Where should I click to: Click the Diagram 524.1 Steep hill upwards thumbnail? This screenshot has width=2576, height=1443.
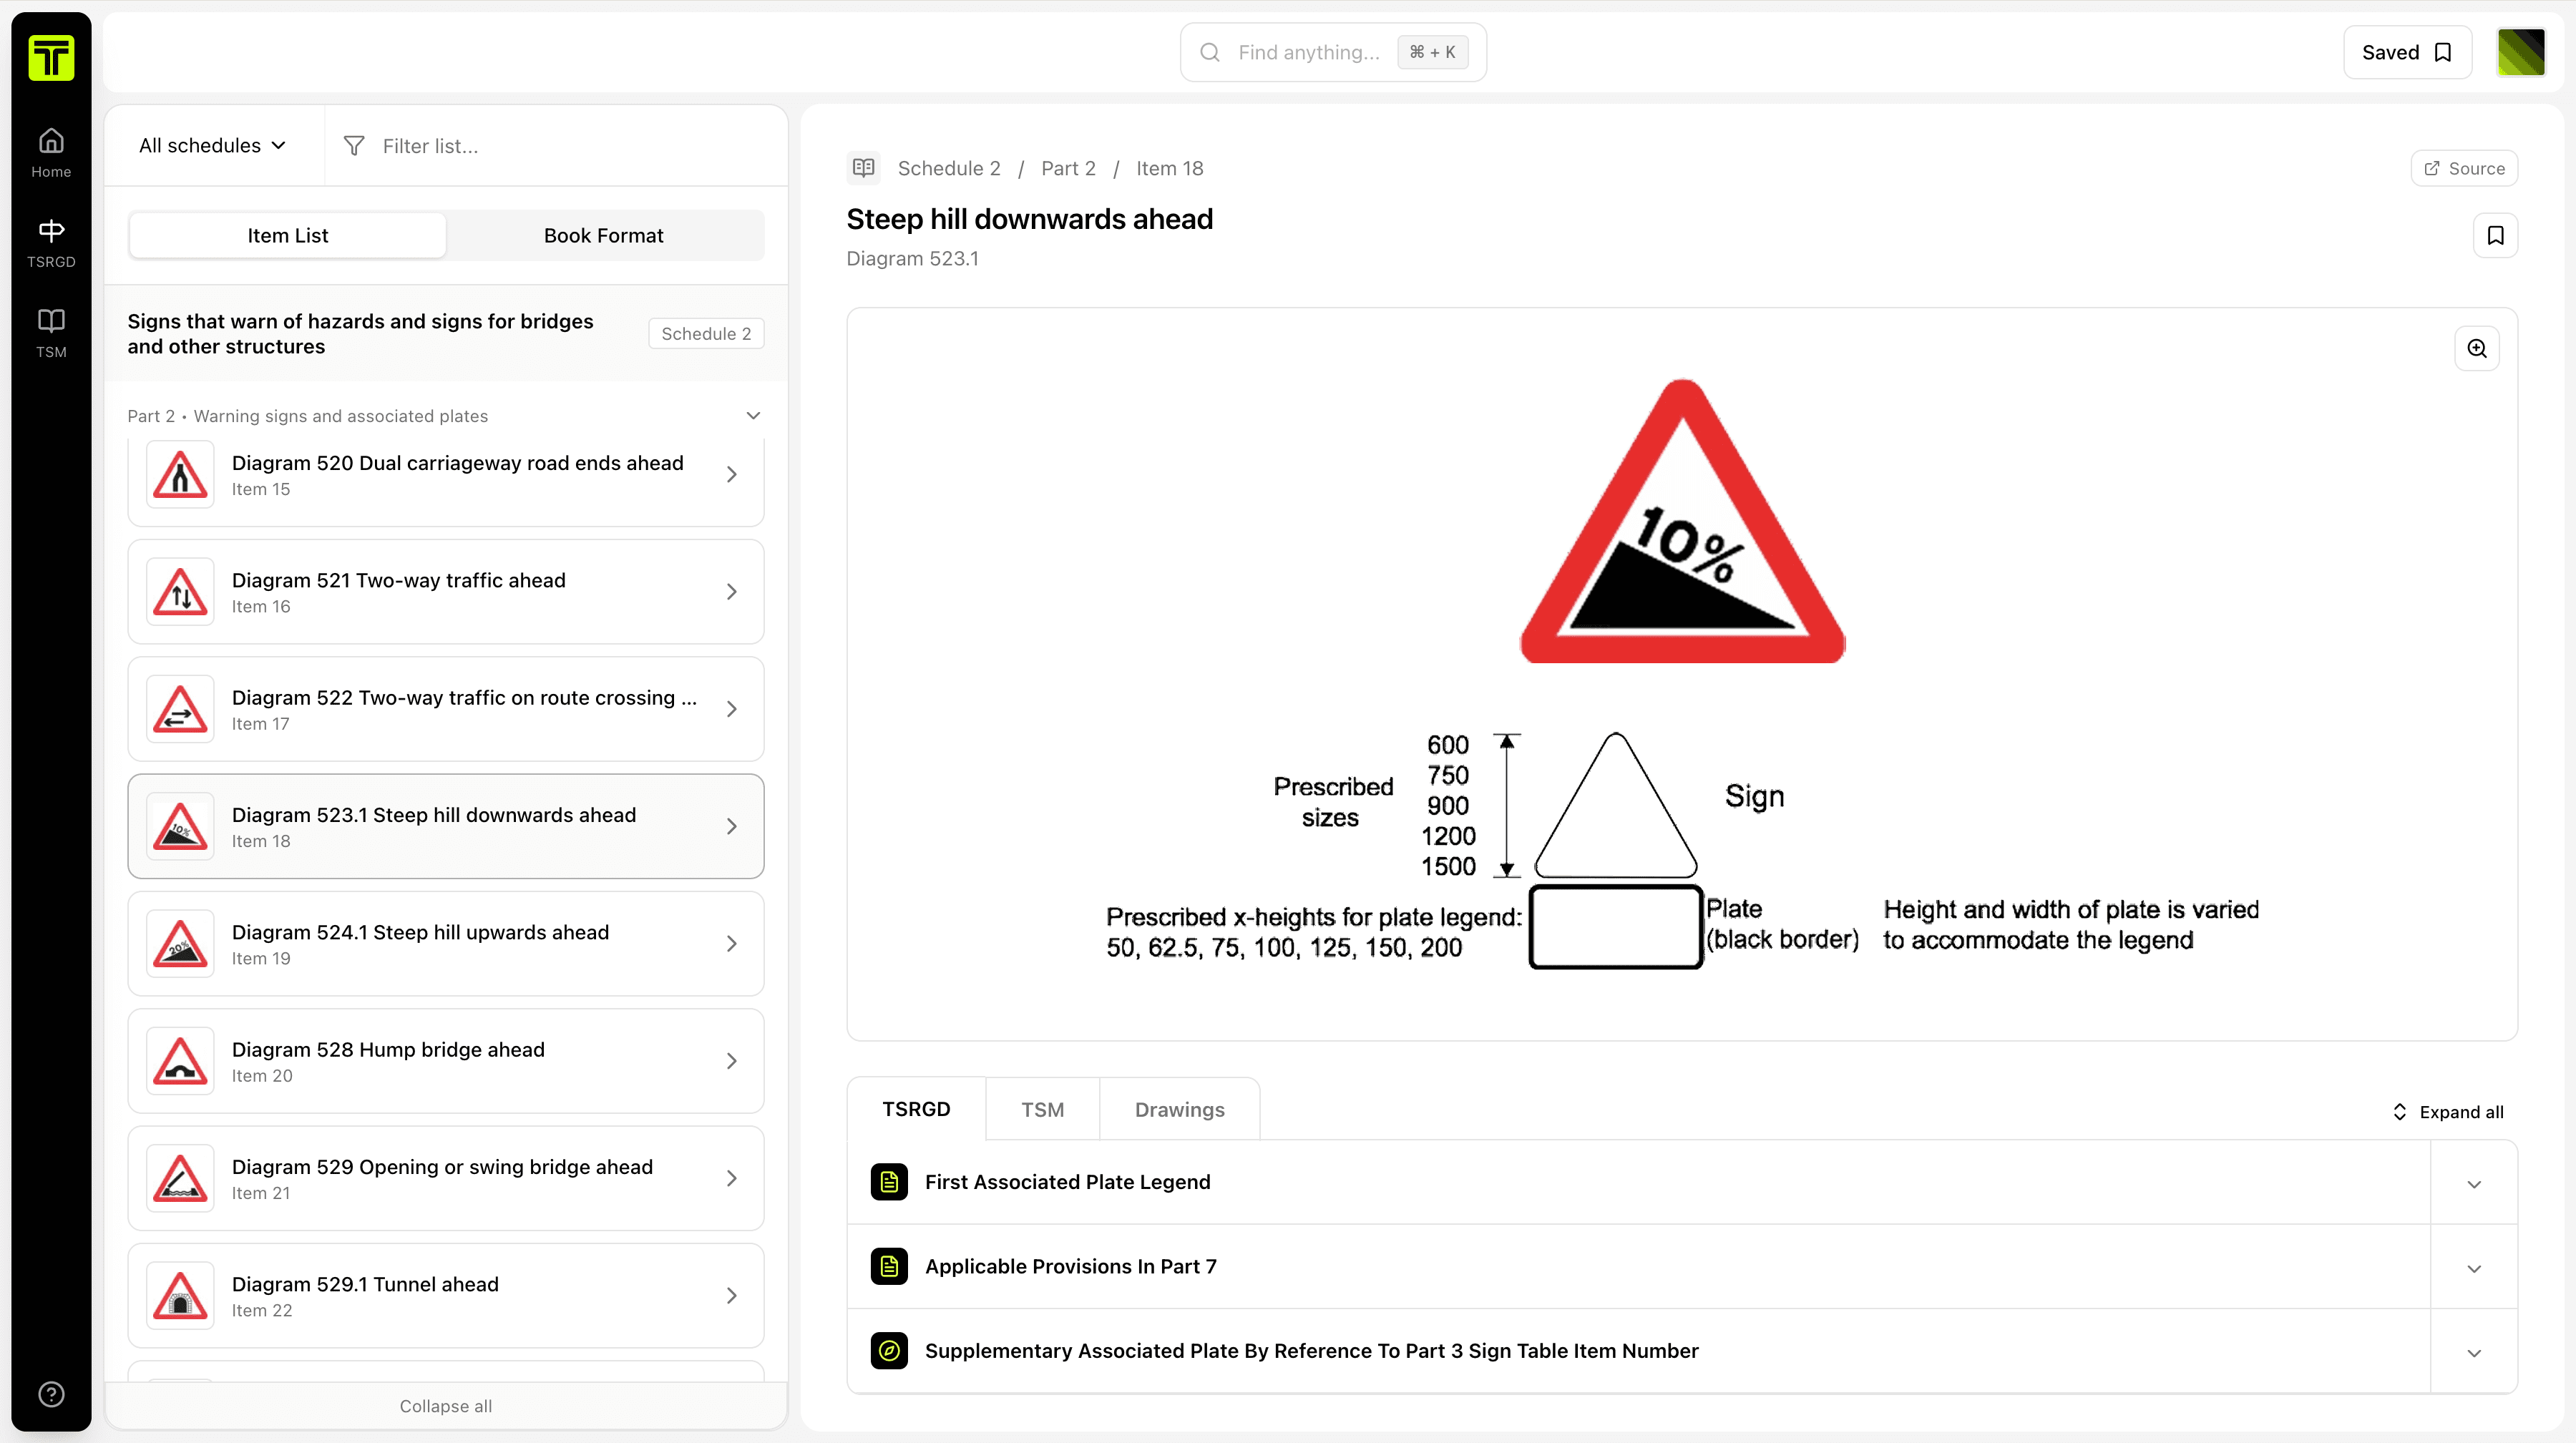tap(180, 943)
